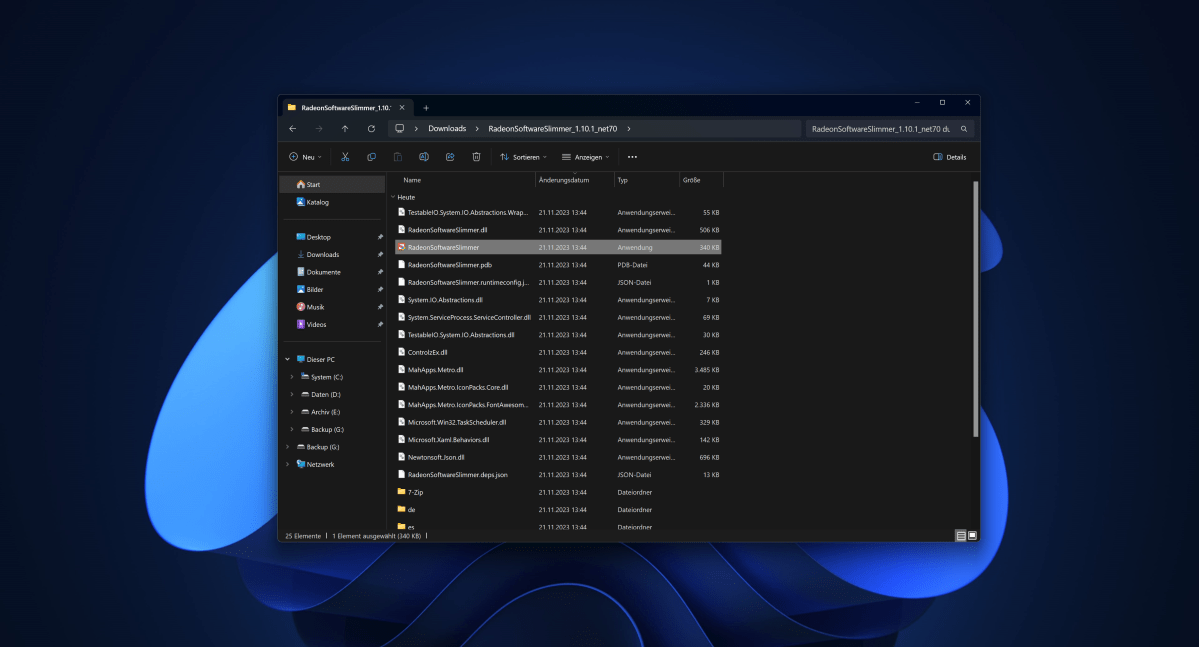Click the vertical scrollbar of file list
This screenshot has height=647, width=1199.
(x=975, y=309)
